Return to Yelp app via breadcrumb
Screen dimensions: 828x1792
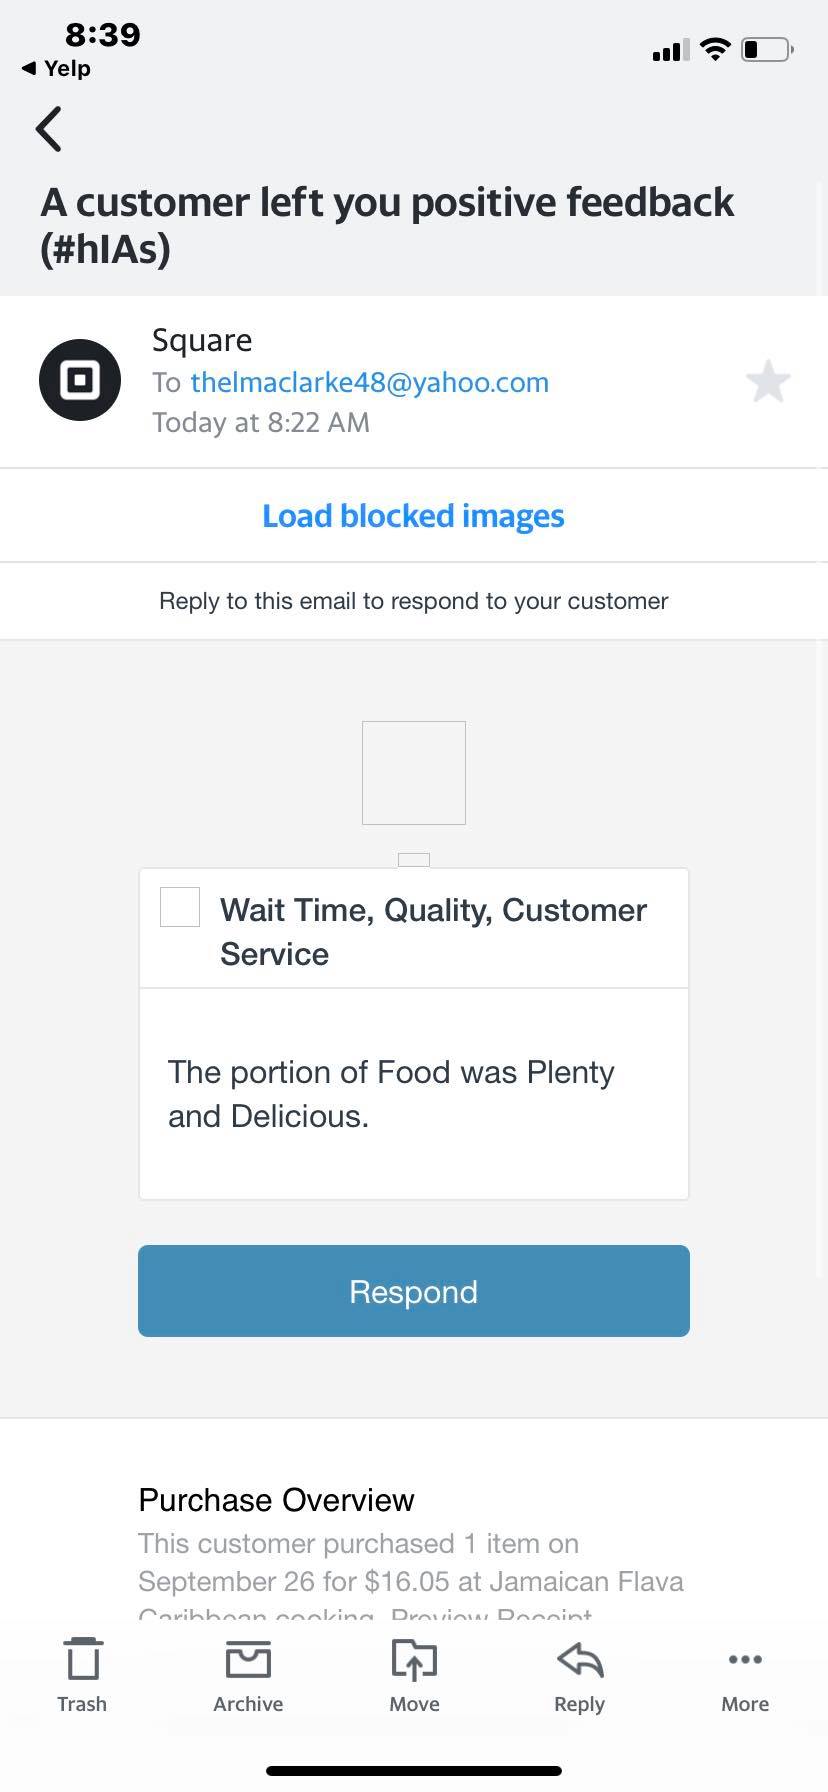point(57,68)
